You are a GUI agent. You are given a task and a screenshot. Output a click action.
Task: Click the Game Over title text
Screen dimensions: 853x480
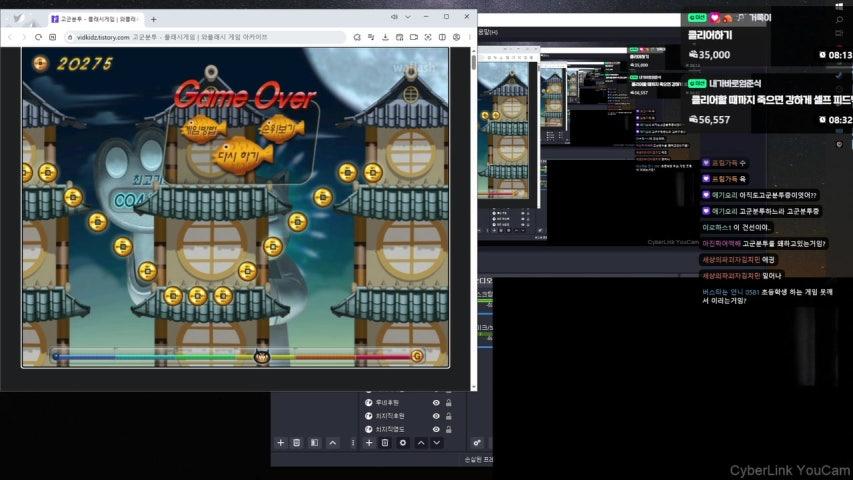245,96
